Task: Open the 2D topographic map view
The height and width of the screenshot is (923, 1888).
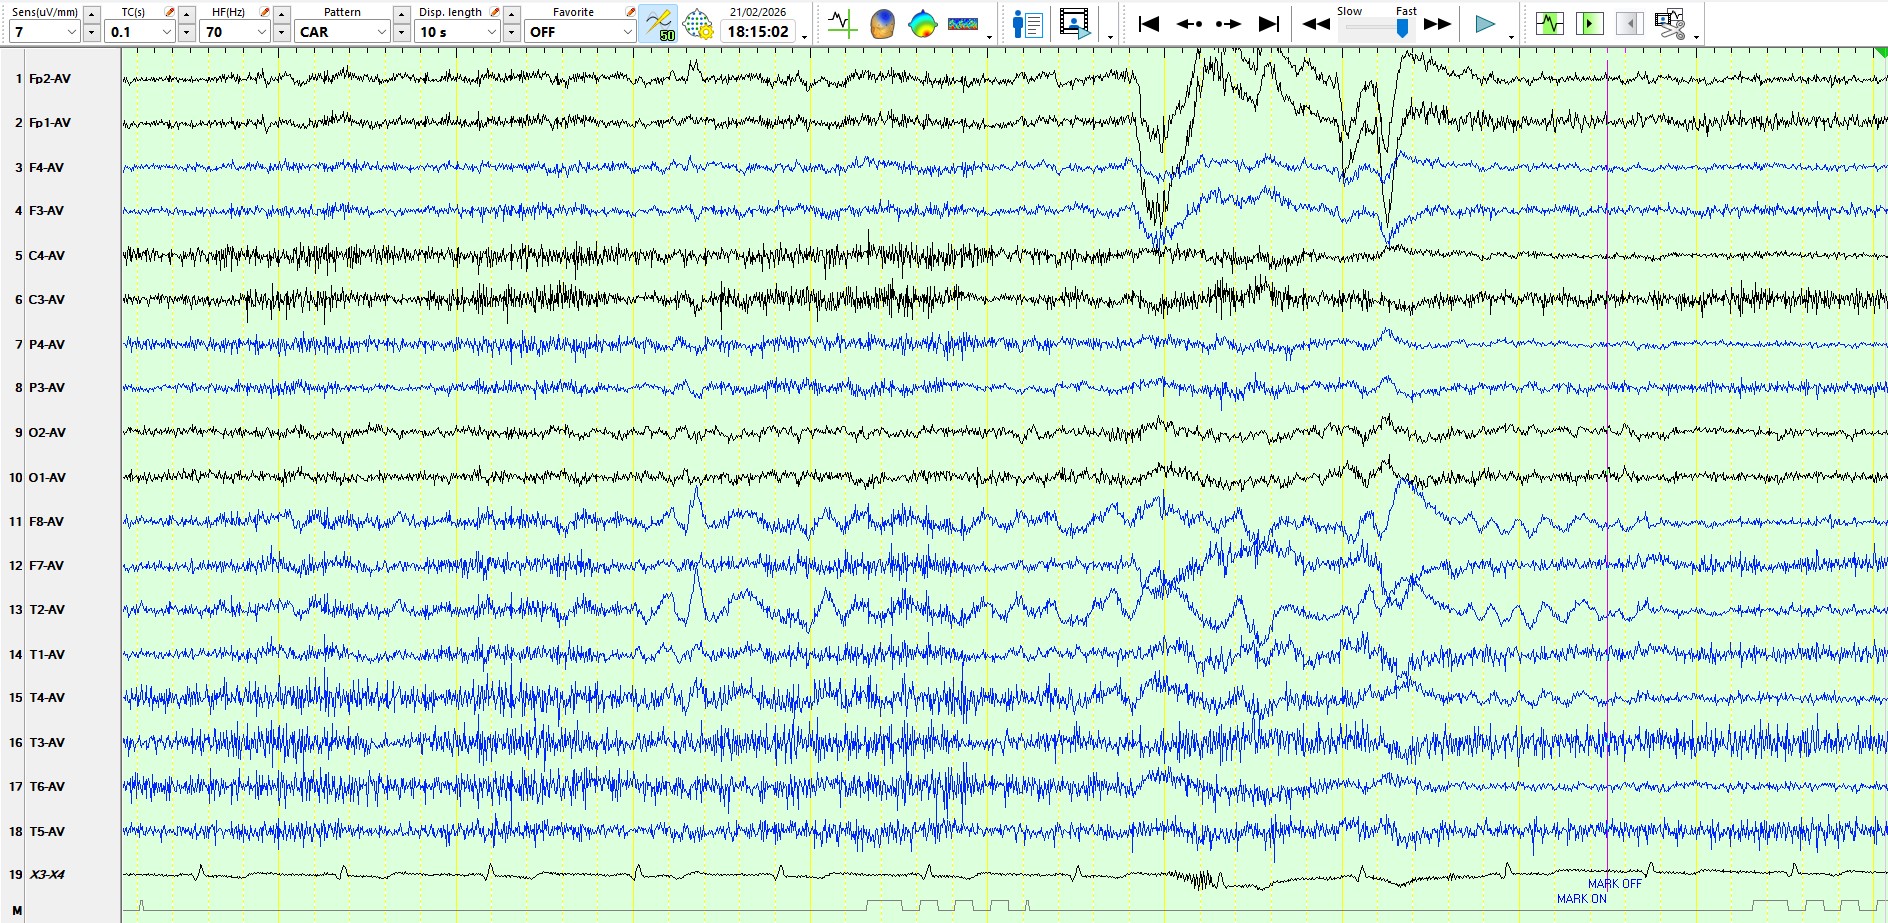Action: 922,24
